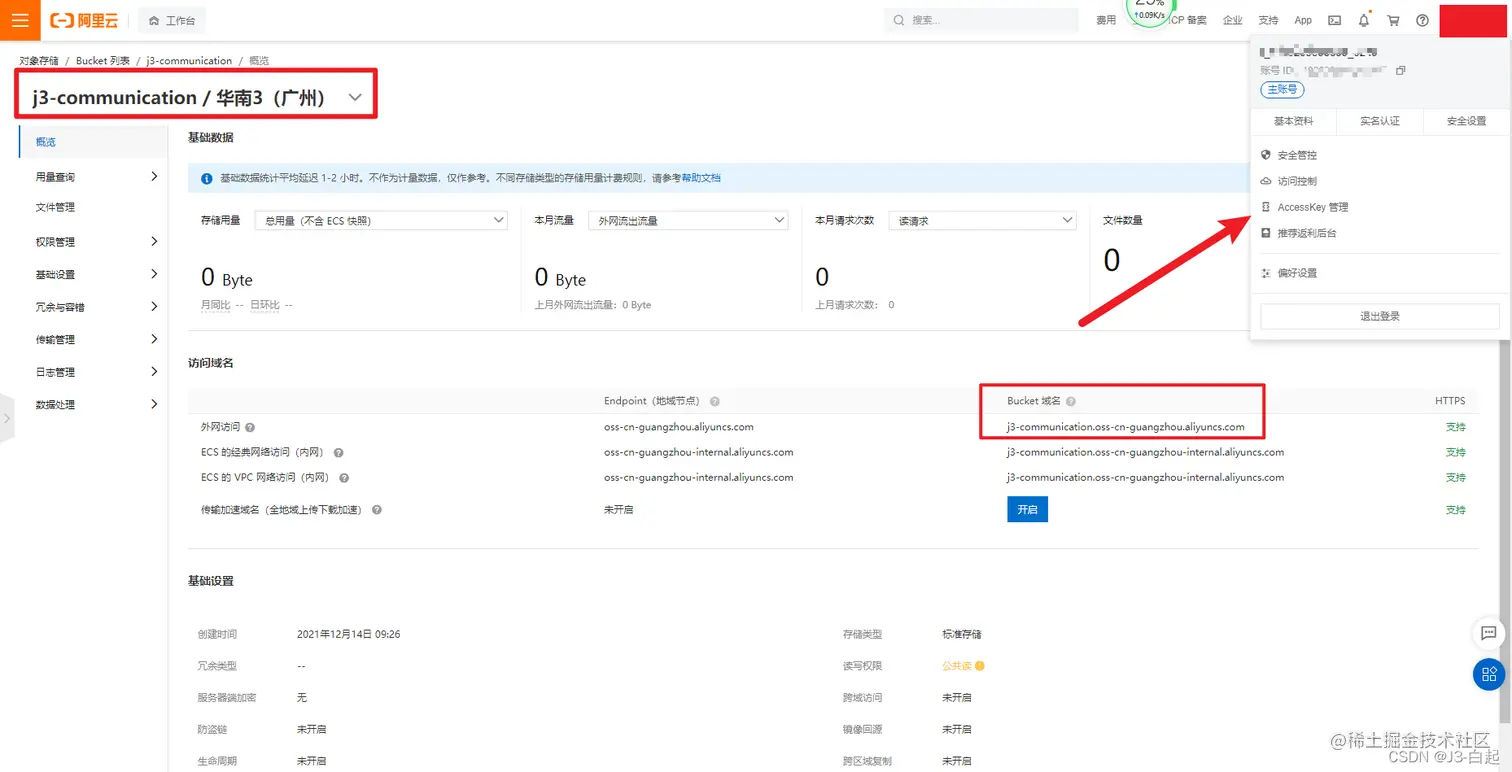Open 偏好设置 in the account menu
This screenshot has height=772, width=1512.
[x=1297, y=273]
